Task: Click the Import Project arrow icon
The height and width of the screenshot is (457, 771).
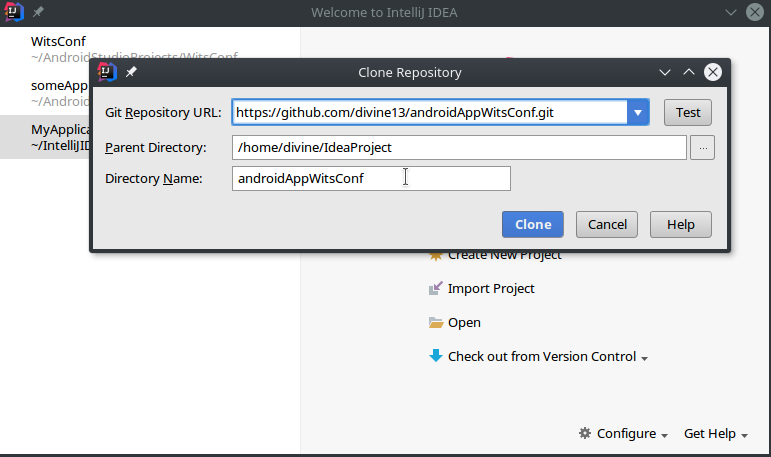Action: coord(436,288)
